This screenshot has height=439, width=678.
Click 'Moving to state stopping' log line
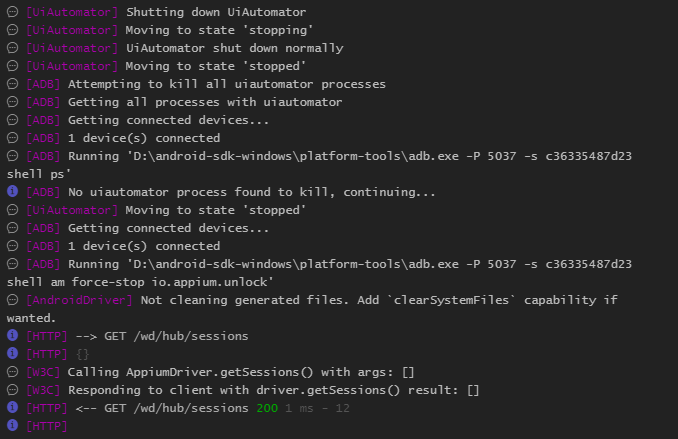click(x=169, y=30)
